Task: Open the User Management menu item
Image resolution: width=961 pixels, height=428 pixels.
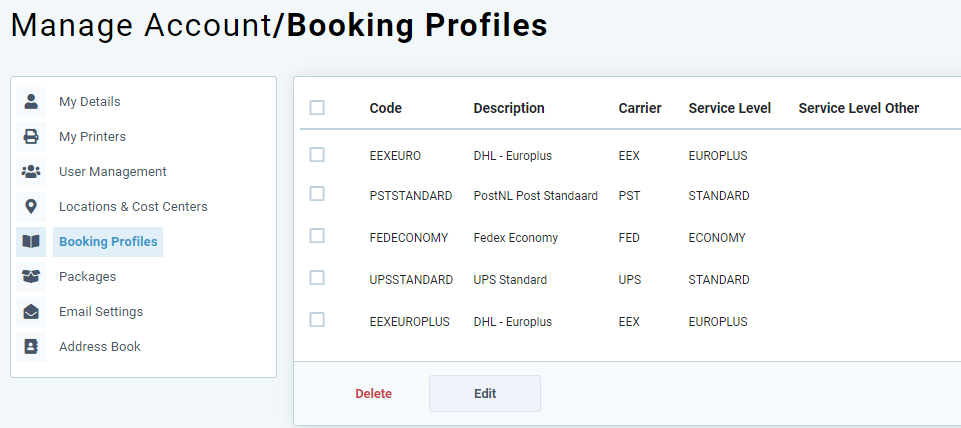Action: point(113,172)
